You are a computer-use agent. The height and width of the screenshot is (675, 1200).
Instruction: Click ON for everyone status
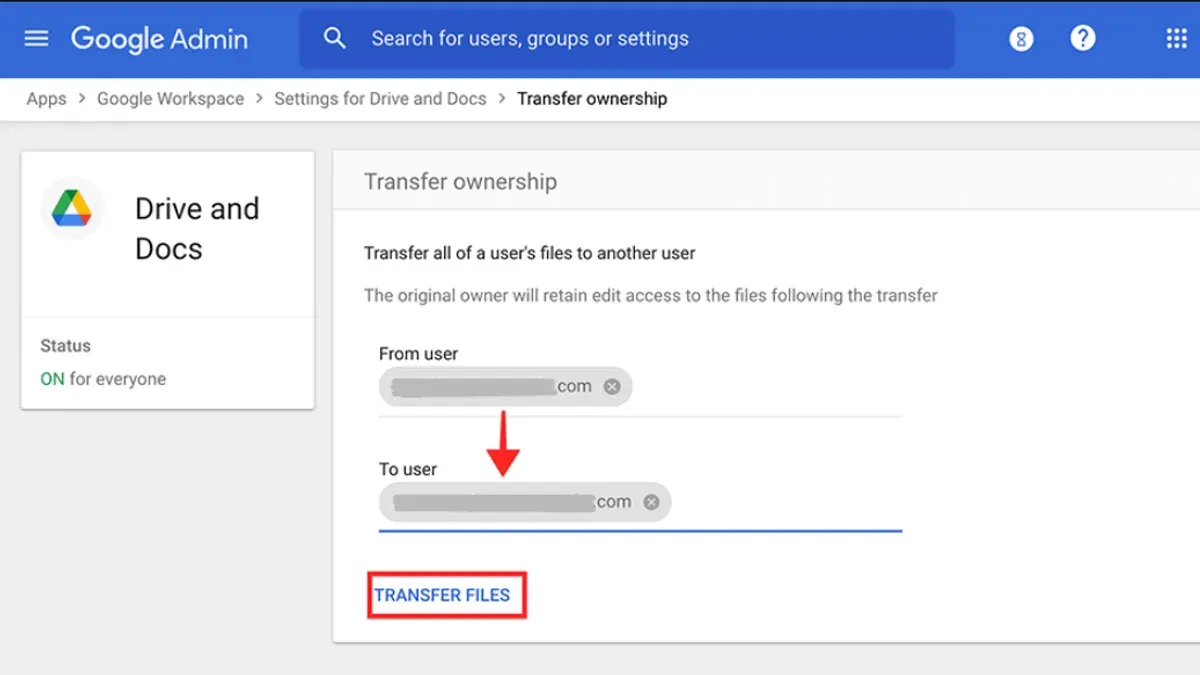103,379
